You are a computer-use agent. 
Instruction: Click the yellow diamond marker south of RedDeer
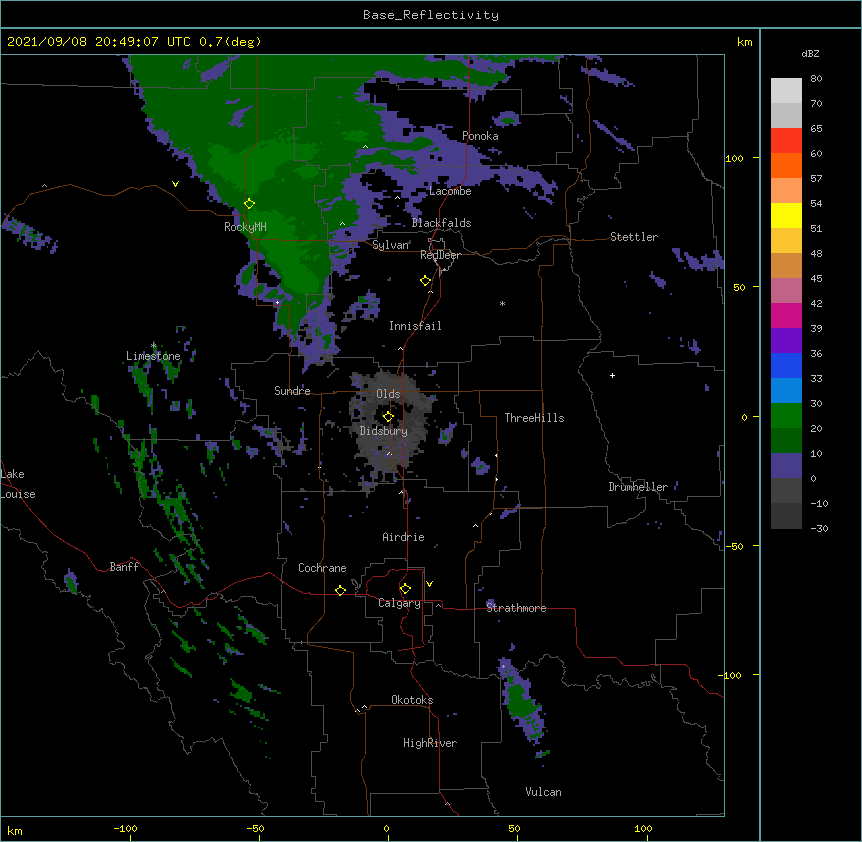tap(426, 281)
